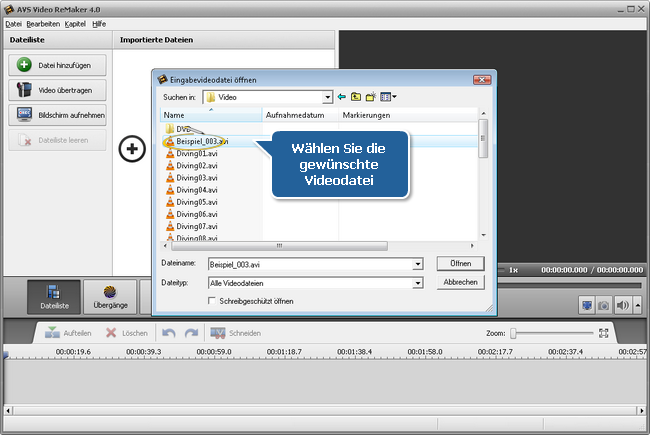Image resolution: width=650 pixels, height=435 pixels.
Task: Open the Kapitel menu
Action: (x=75, y=23)
